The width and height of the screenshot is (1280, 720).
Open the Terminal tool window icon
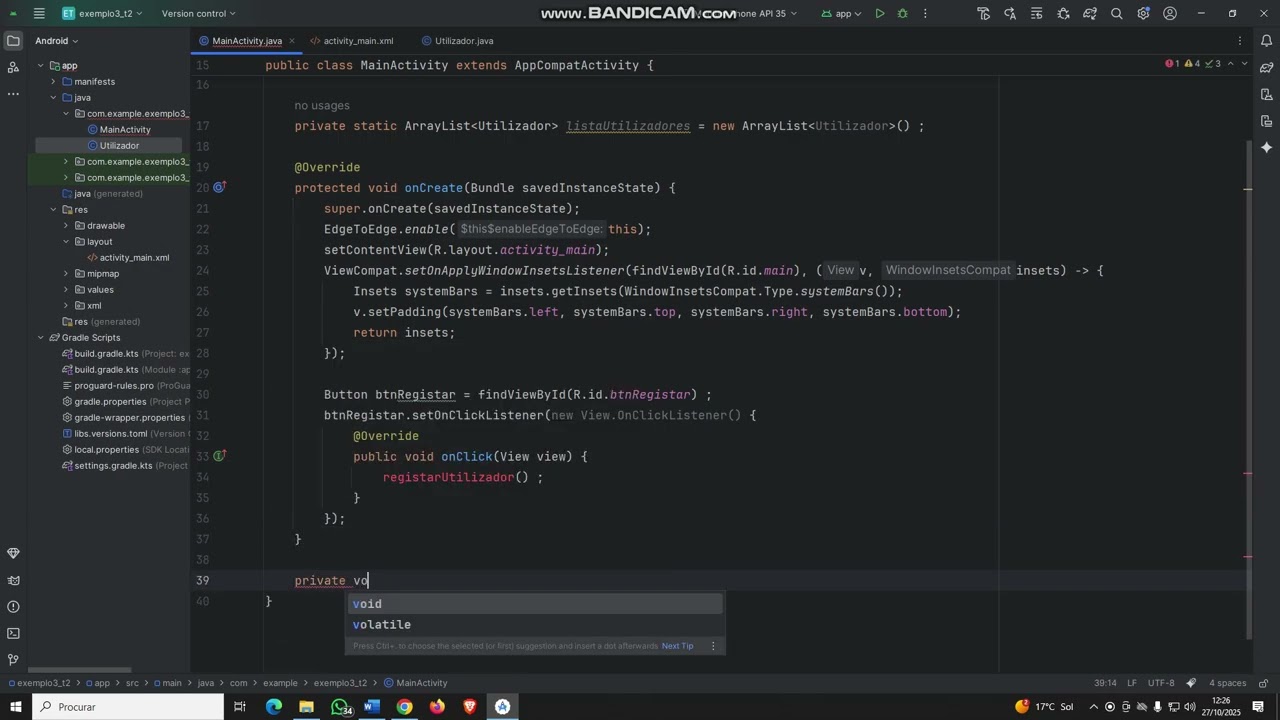(x=13, y=633)
